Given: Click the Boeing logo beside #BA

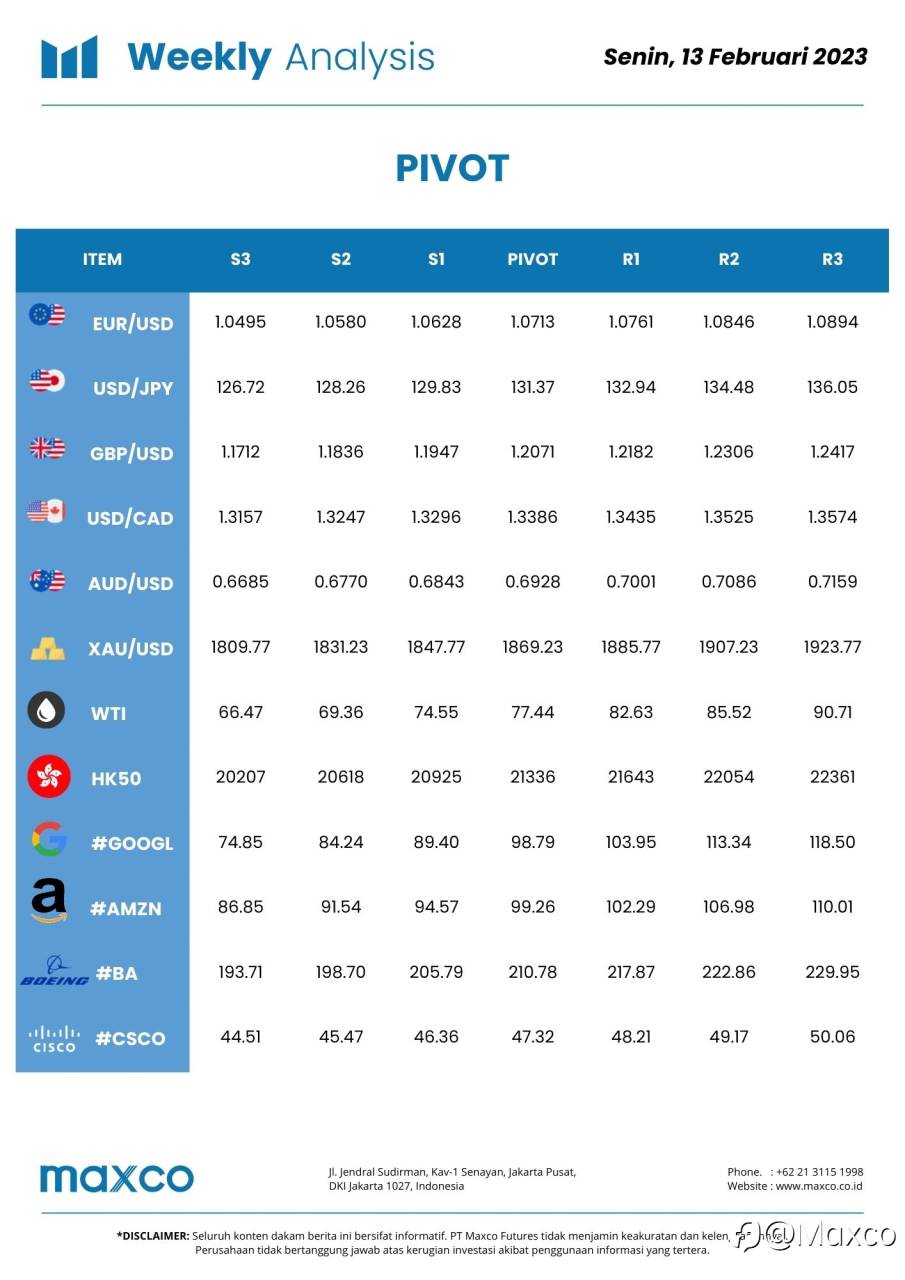Looking at the screenshot, I should (54, 971).
